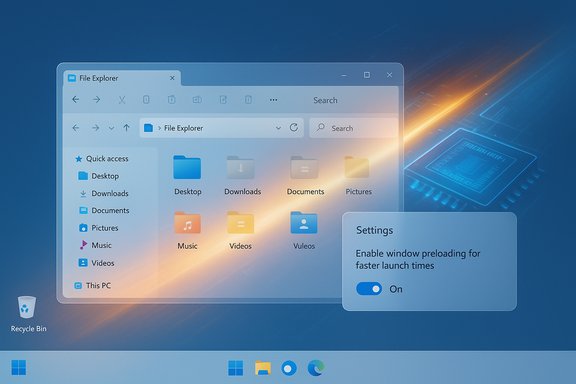Select Quick access in the sidebar
This screenshot has width=576, height=384.
pos(102,159)
